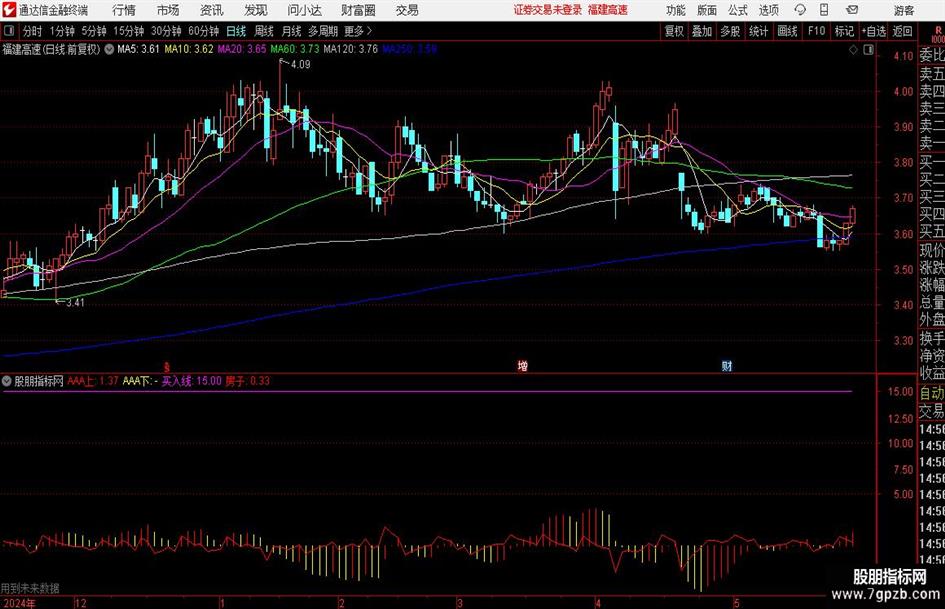Click the 3.41 low price label
Viewport: 945px width, 609px height.
tap(75, 303)
